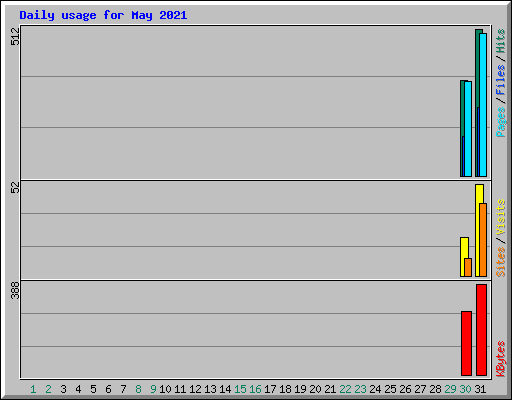
Task: Click the cyan Pages bar for day 31
Action: [483, 105]
